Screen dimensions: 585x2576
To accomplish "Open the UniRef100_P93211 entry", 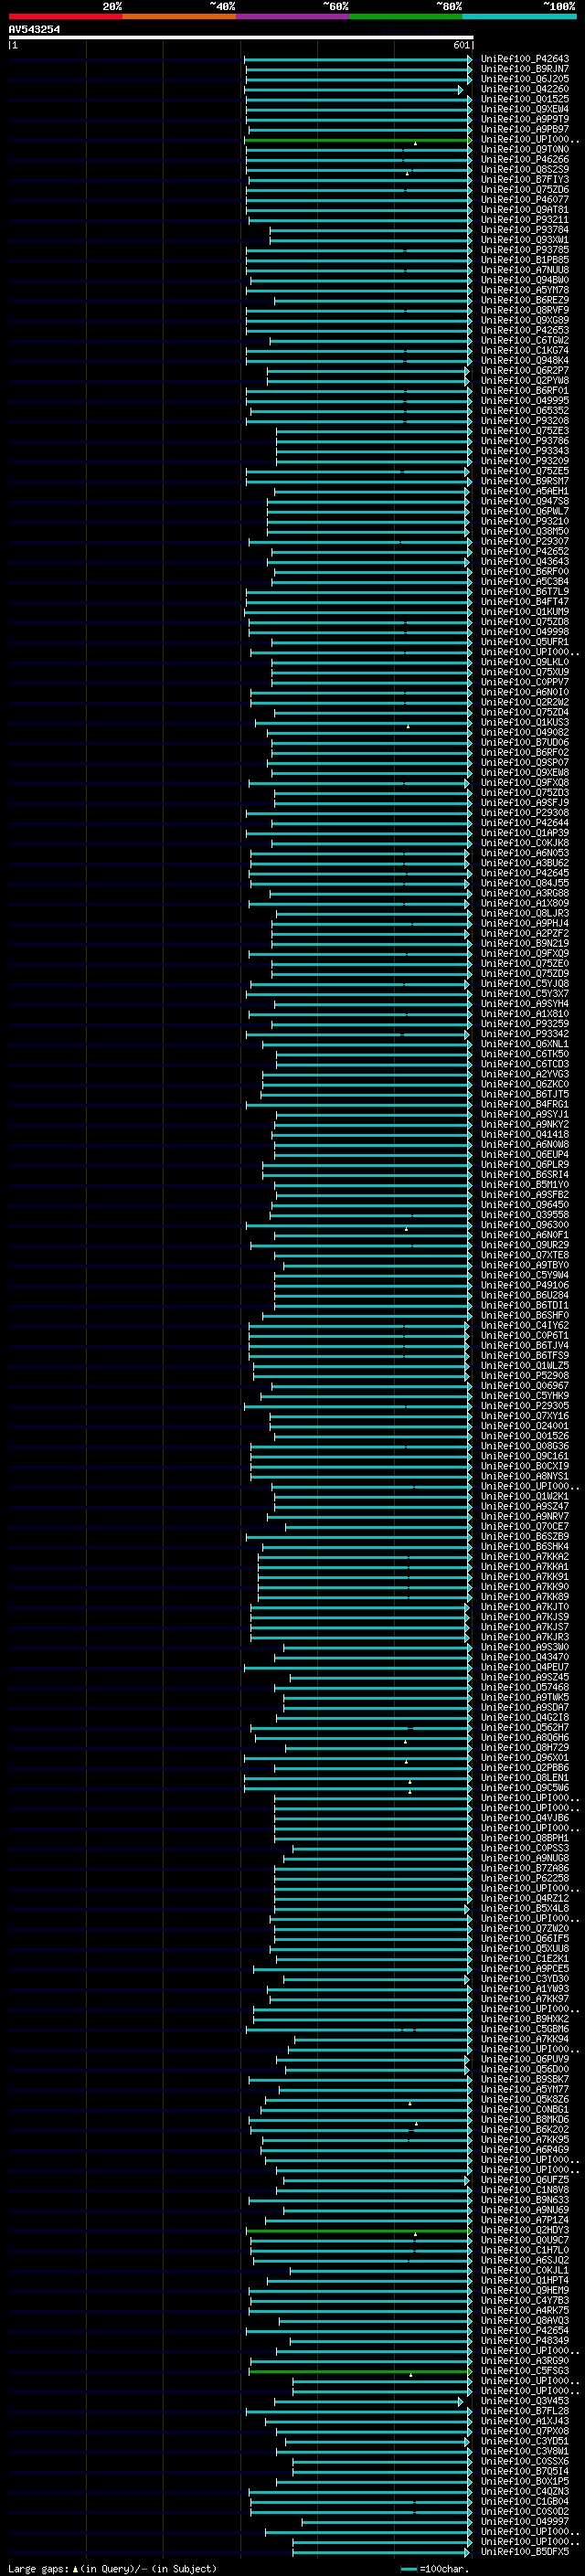I will coord(524,220).
